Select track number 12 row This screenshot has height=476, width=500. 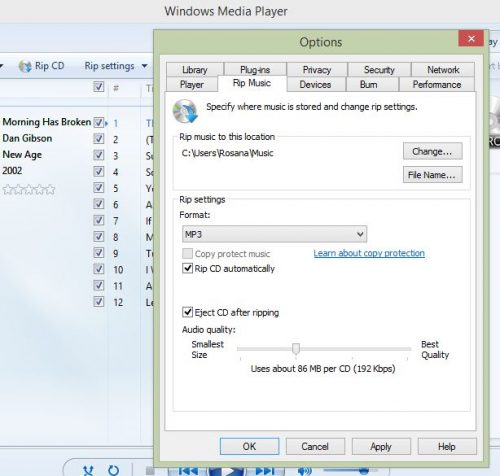118,302
